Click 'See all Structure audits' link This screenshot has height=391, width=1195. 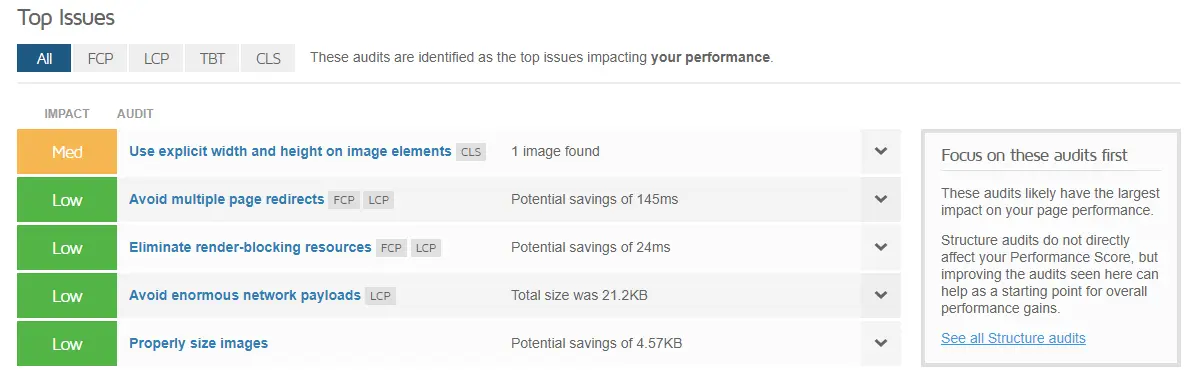pos(1013,338)
